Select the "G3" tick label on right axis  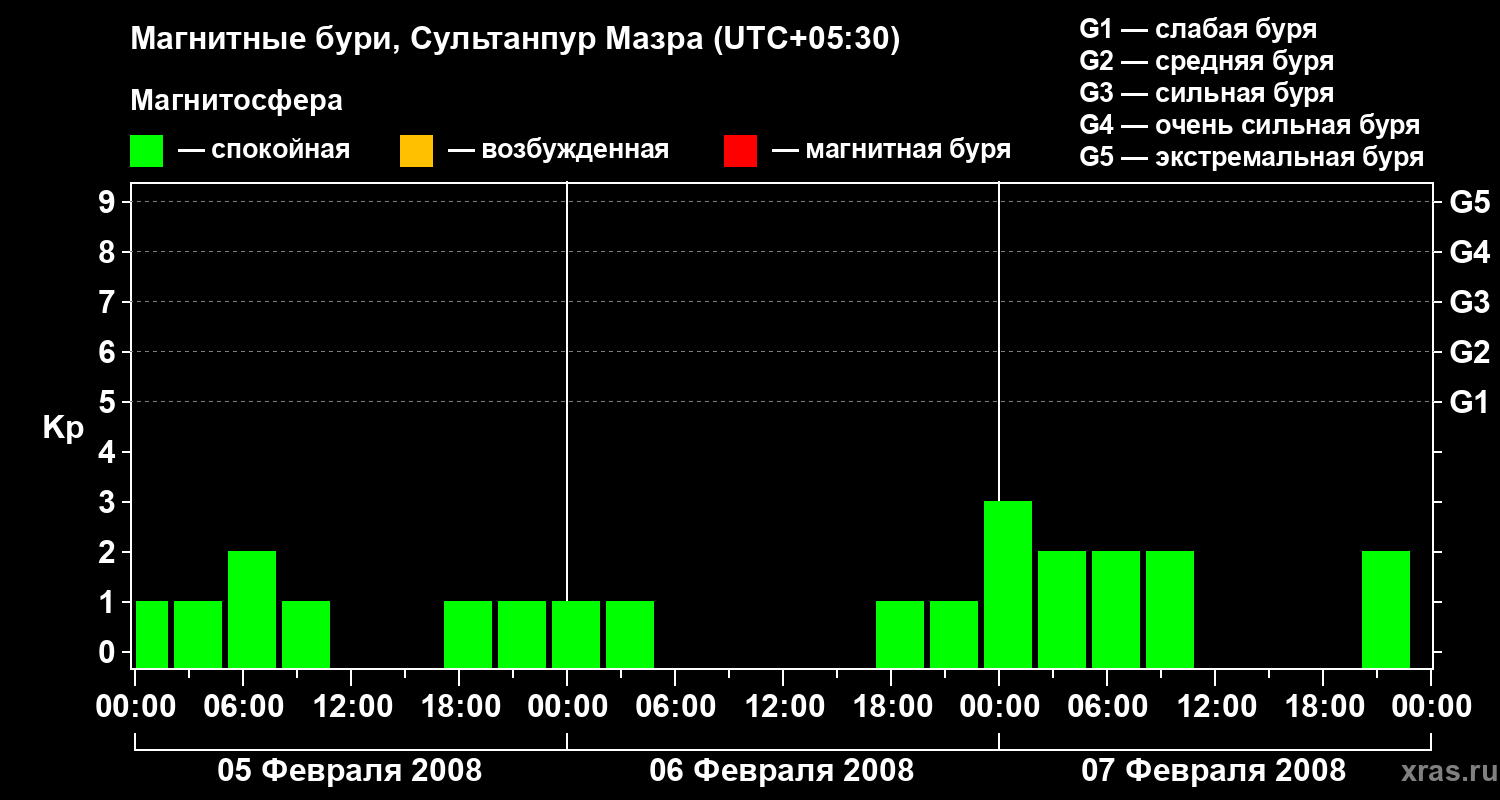point(1470,302)
